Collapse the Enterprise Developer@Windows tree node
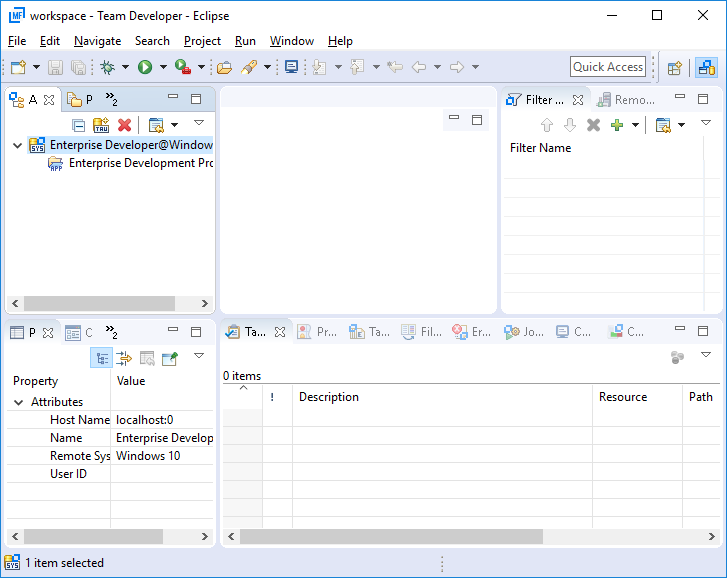Image resolution: width=727 pixels, height=578 pixels. pyautogui.click(x=17, y=145)
